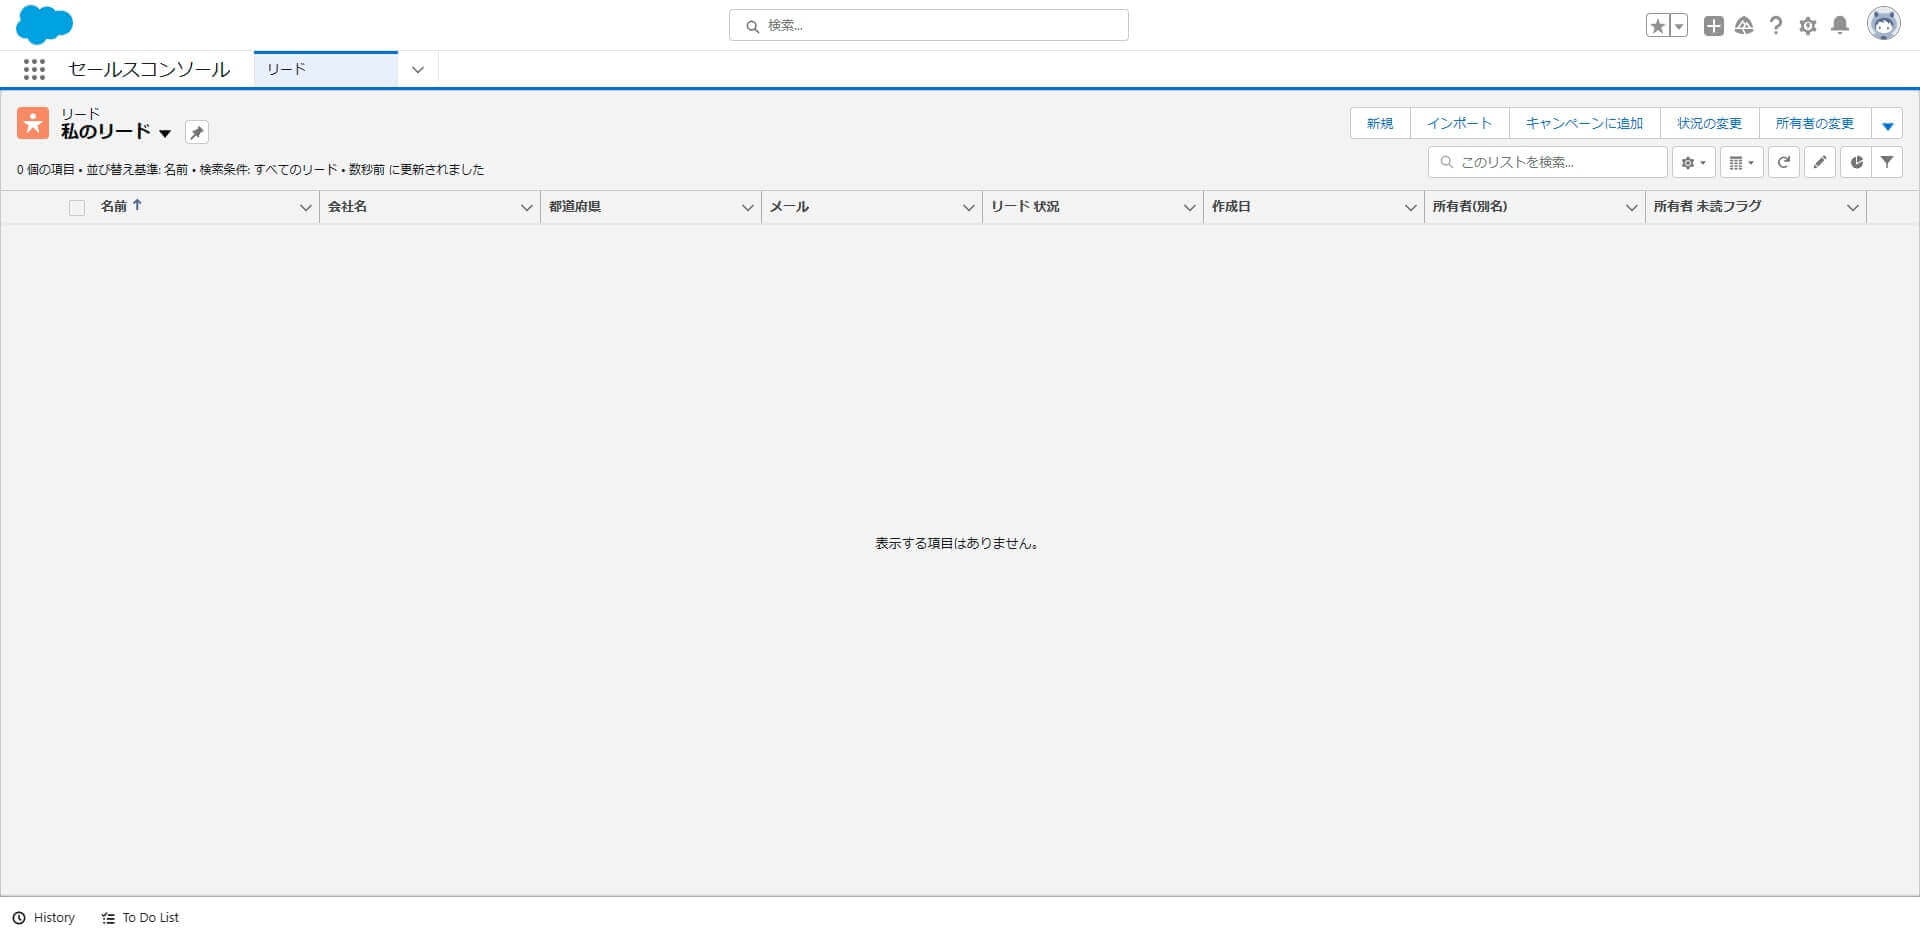Open the 都道府県 column menu
The height and width of the screenshot is (937, 1920).
748,208
